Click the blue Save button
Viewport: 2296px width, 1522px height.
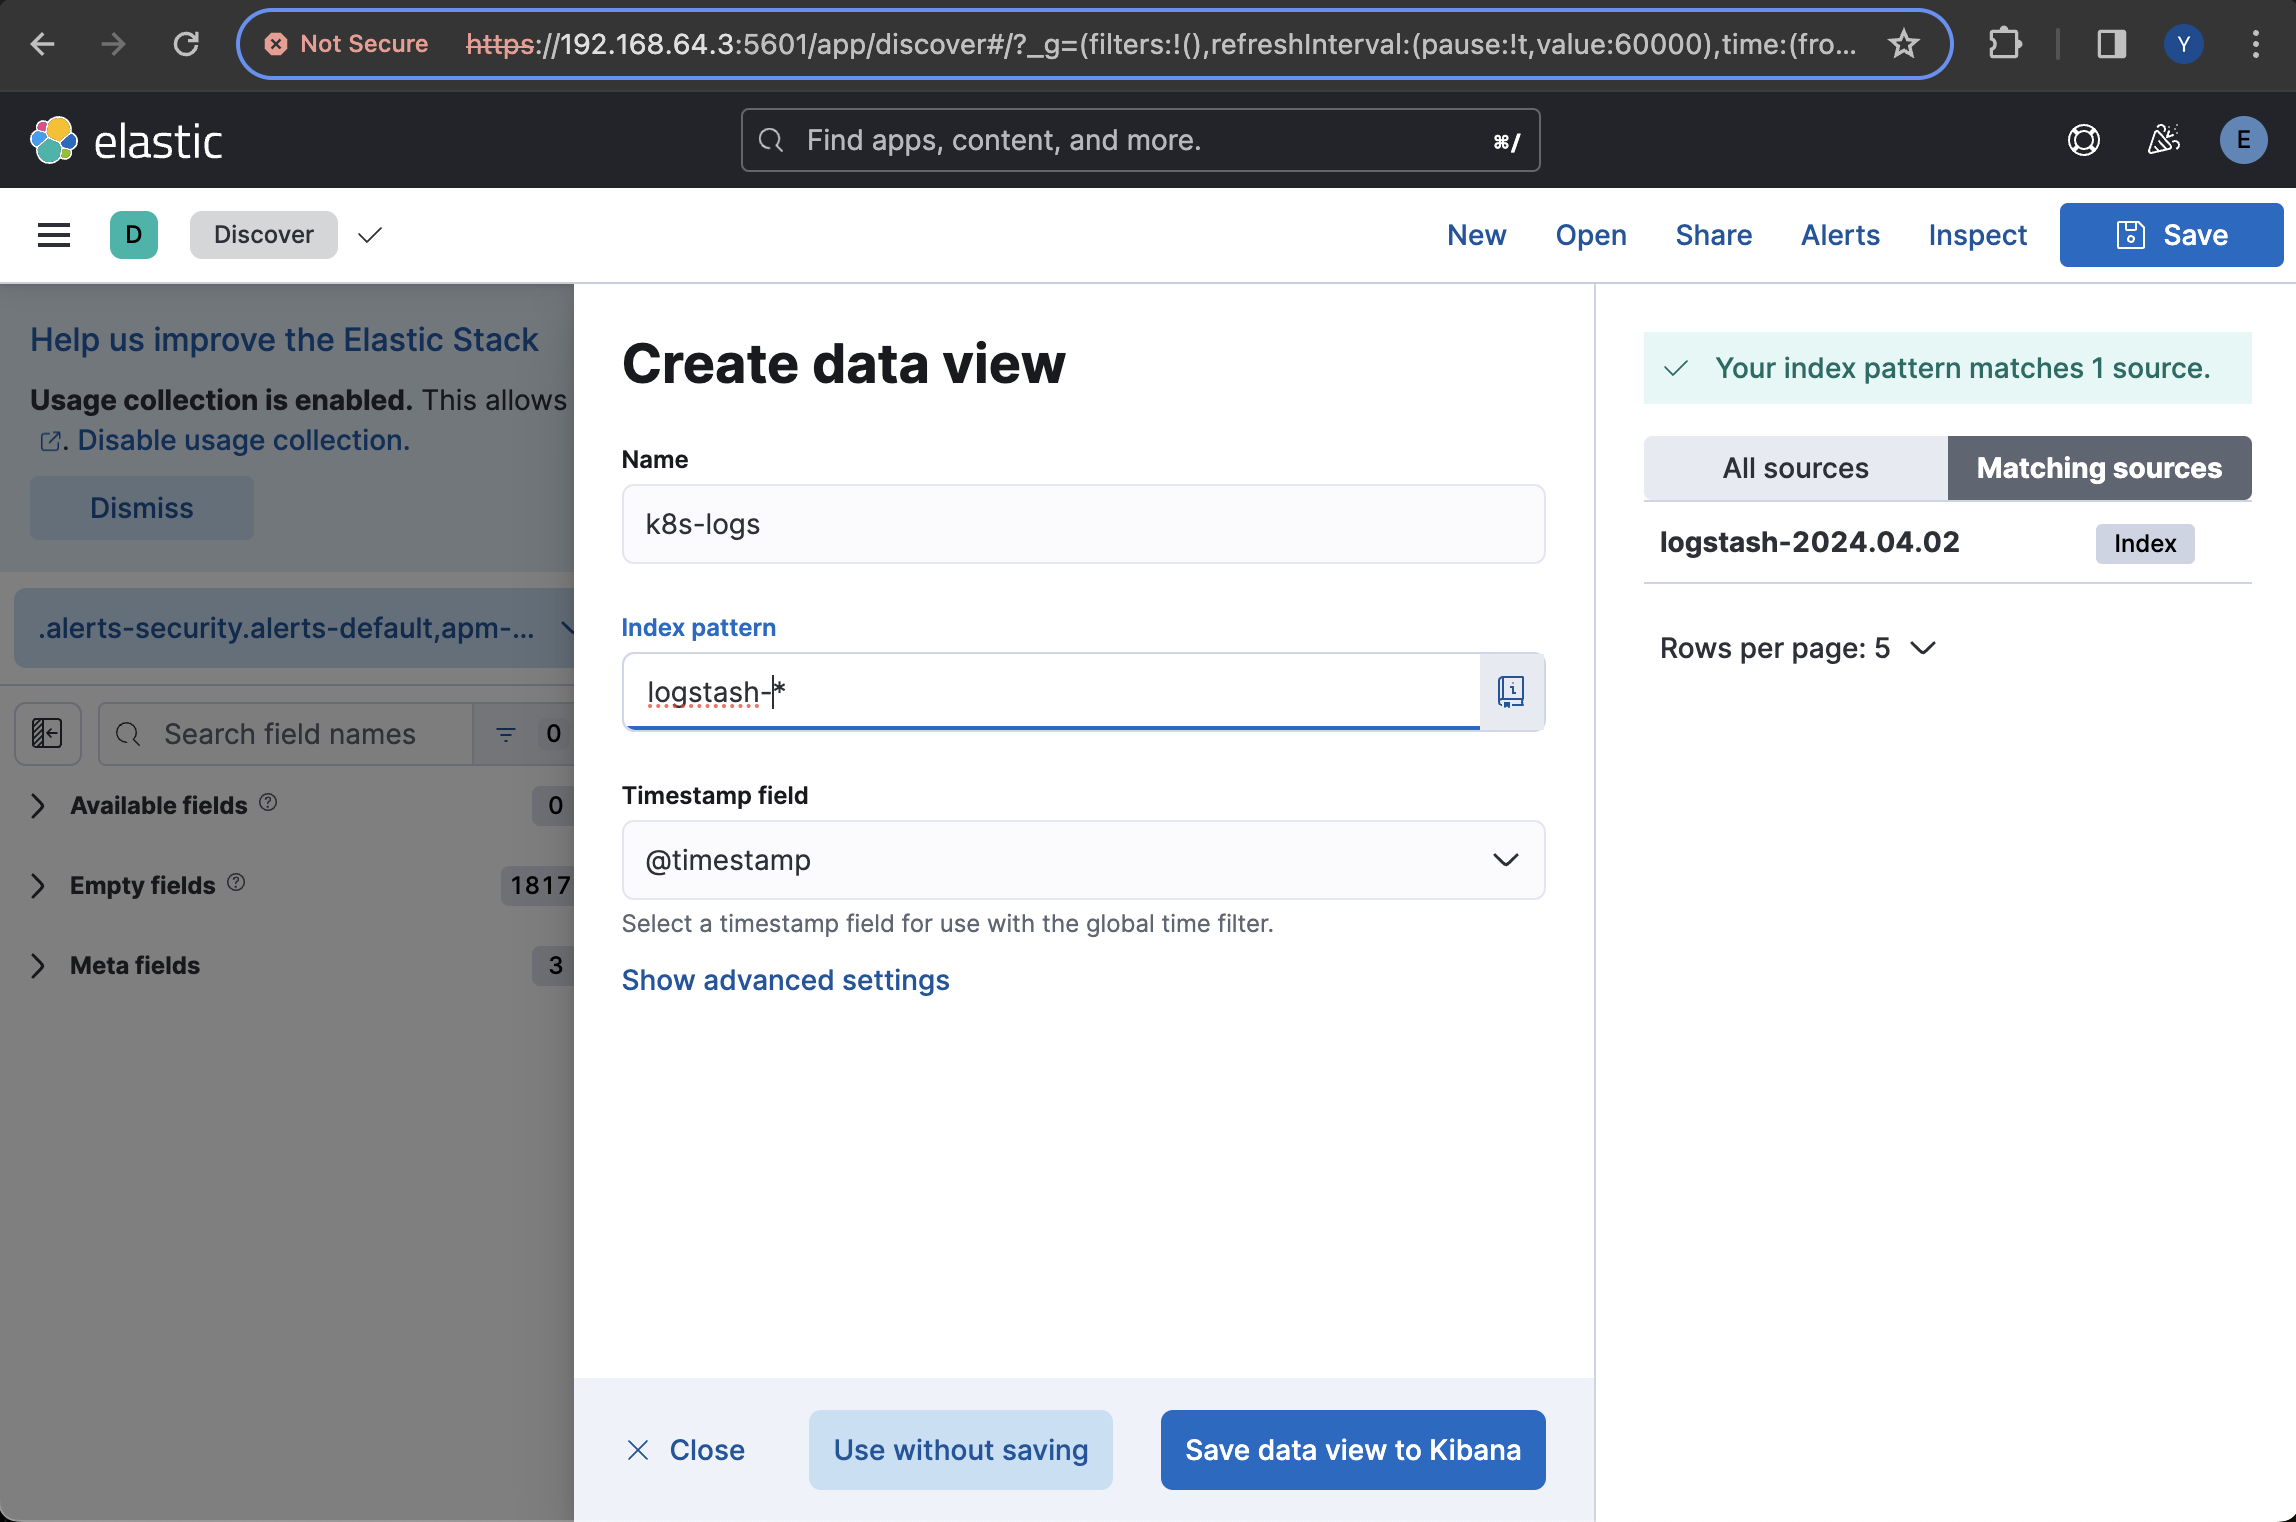point(2172,235)
